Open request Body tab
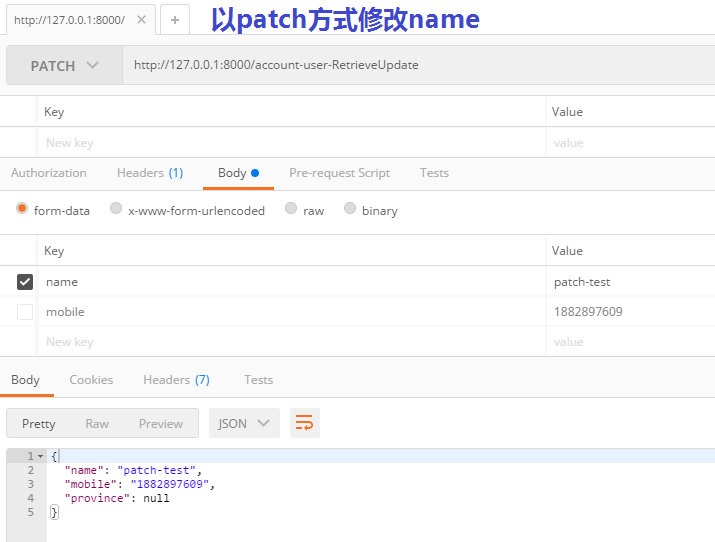Image resolution: width=715 pixels, height=542 pixels. click(x=238, y=173)
